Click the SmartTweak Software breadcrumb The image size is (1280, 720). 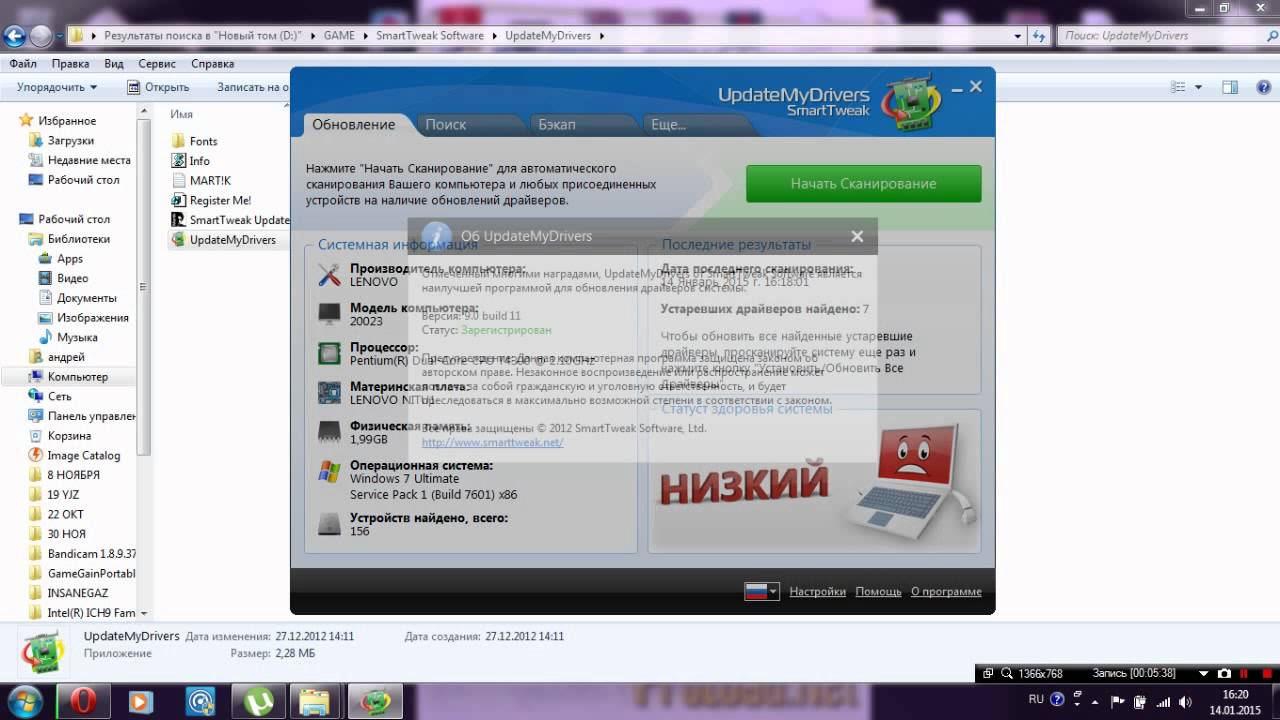point(430,35)
